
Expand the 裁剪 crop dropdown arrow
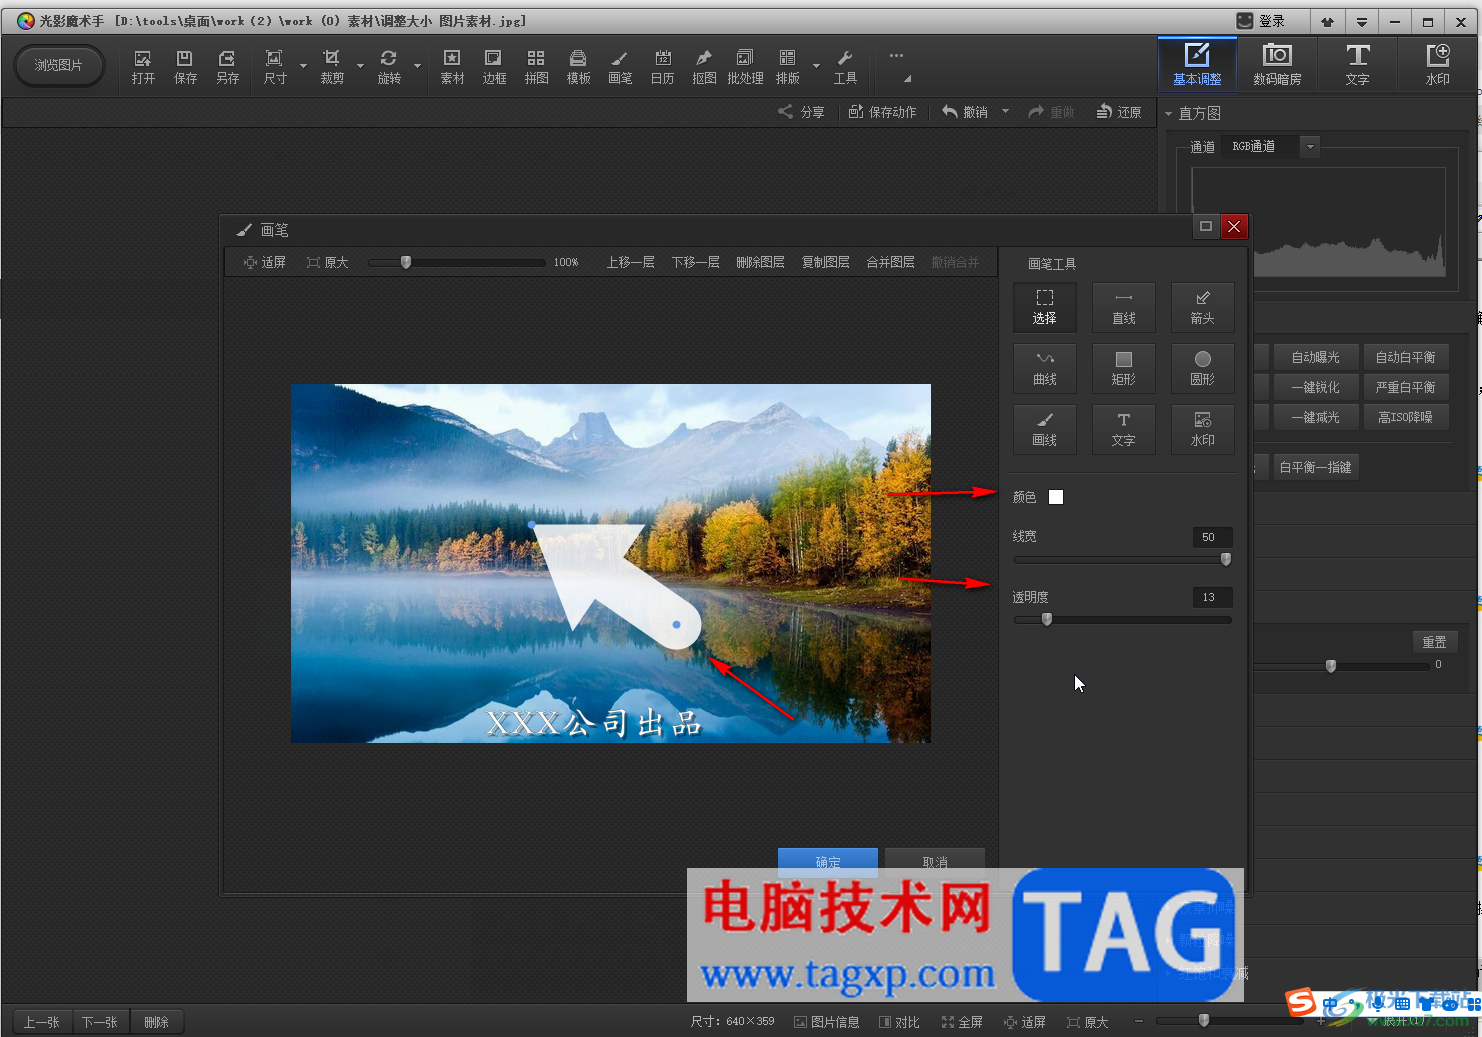click(x=360, y=67)
